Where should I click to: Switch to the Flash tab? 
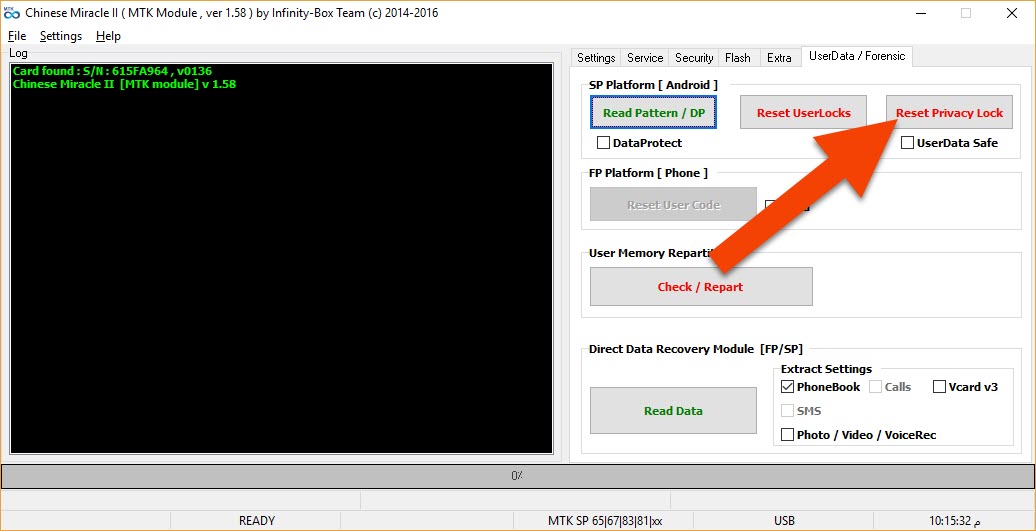click(737, 58)
